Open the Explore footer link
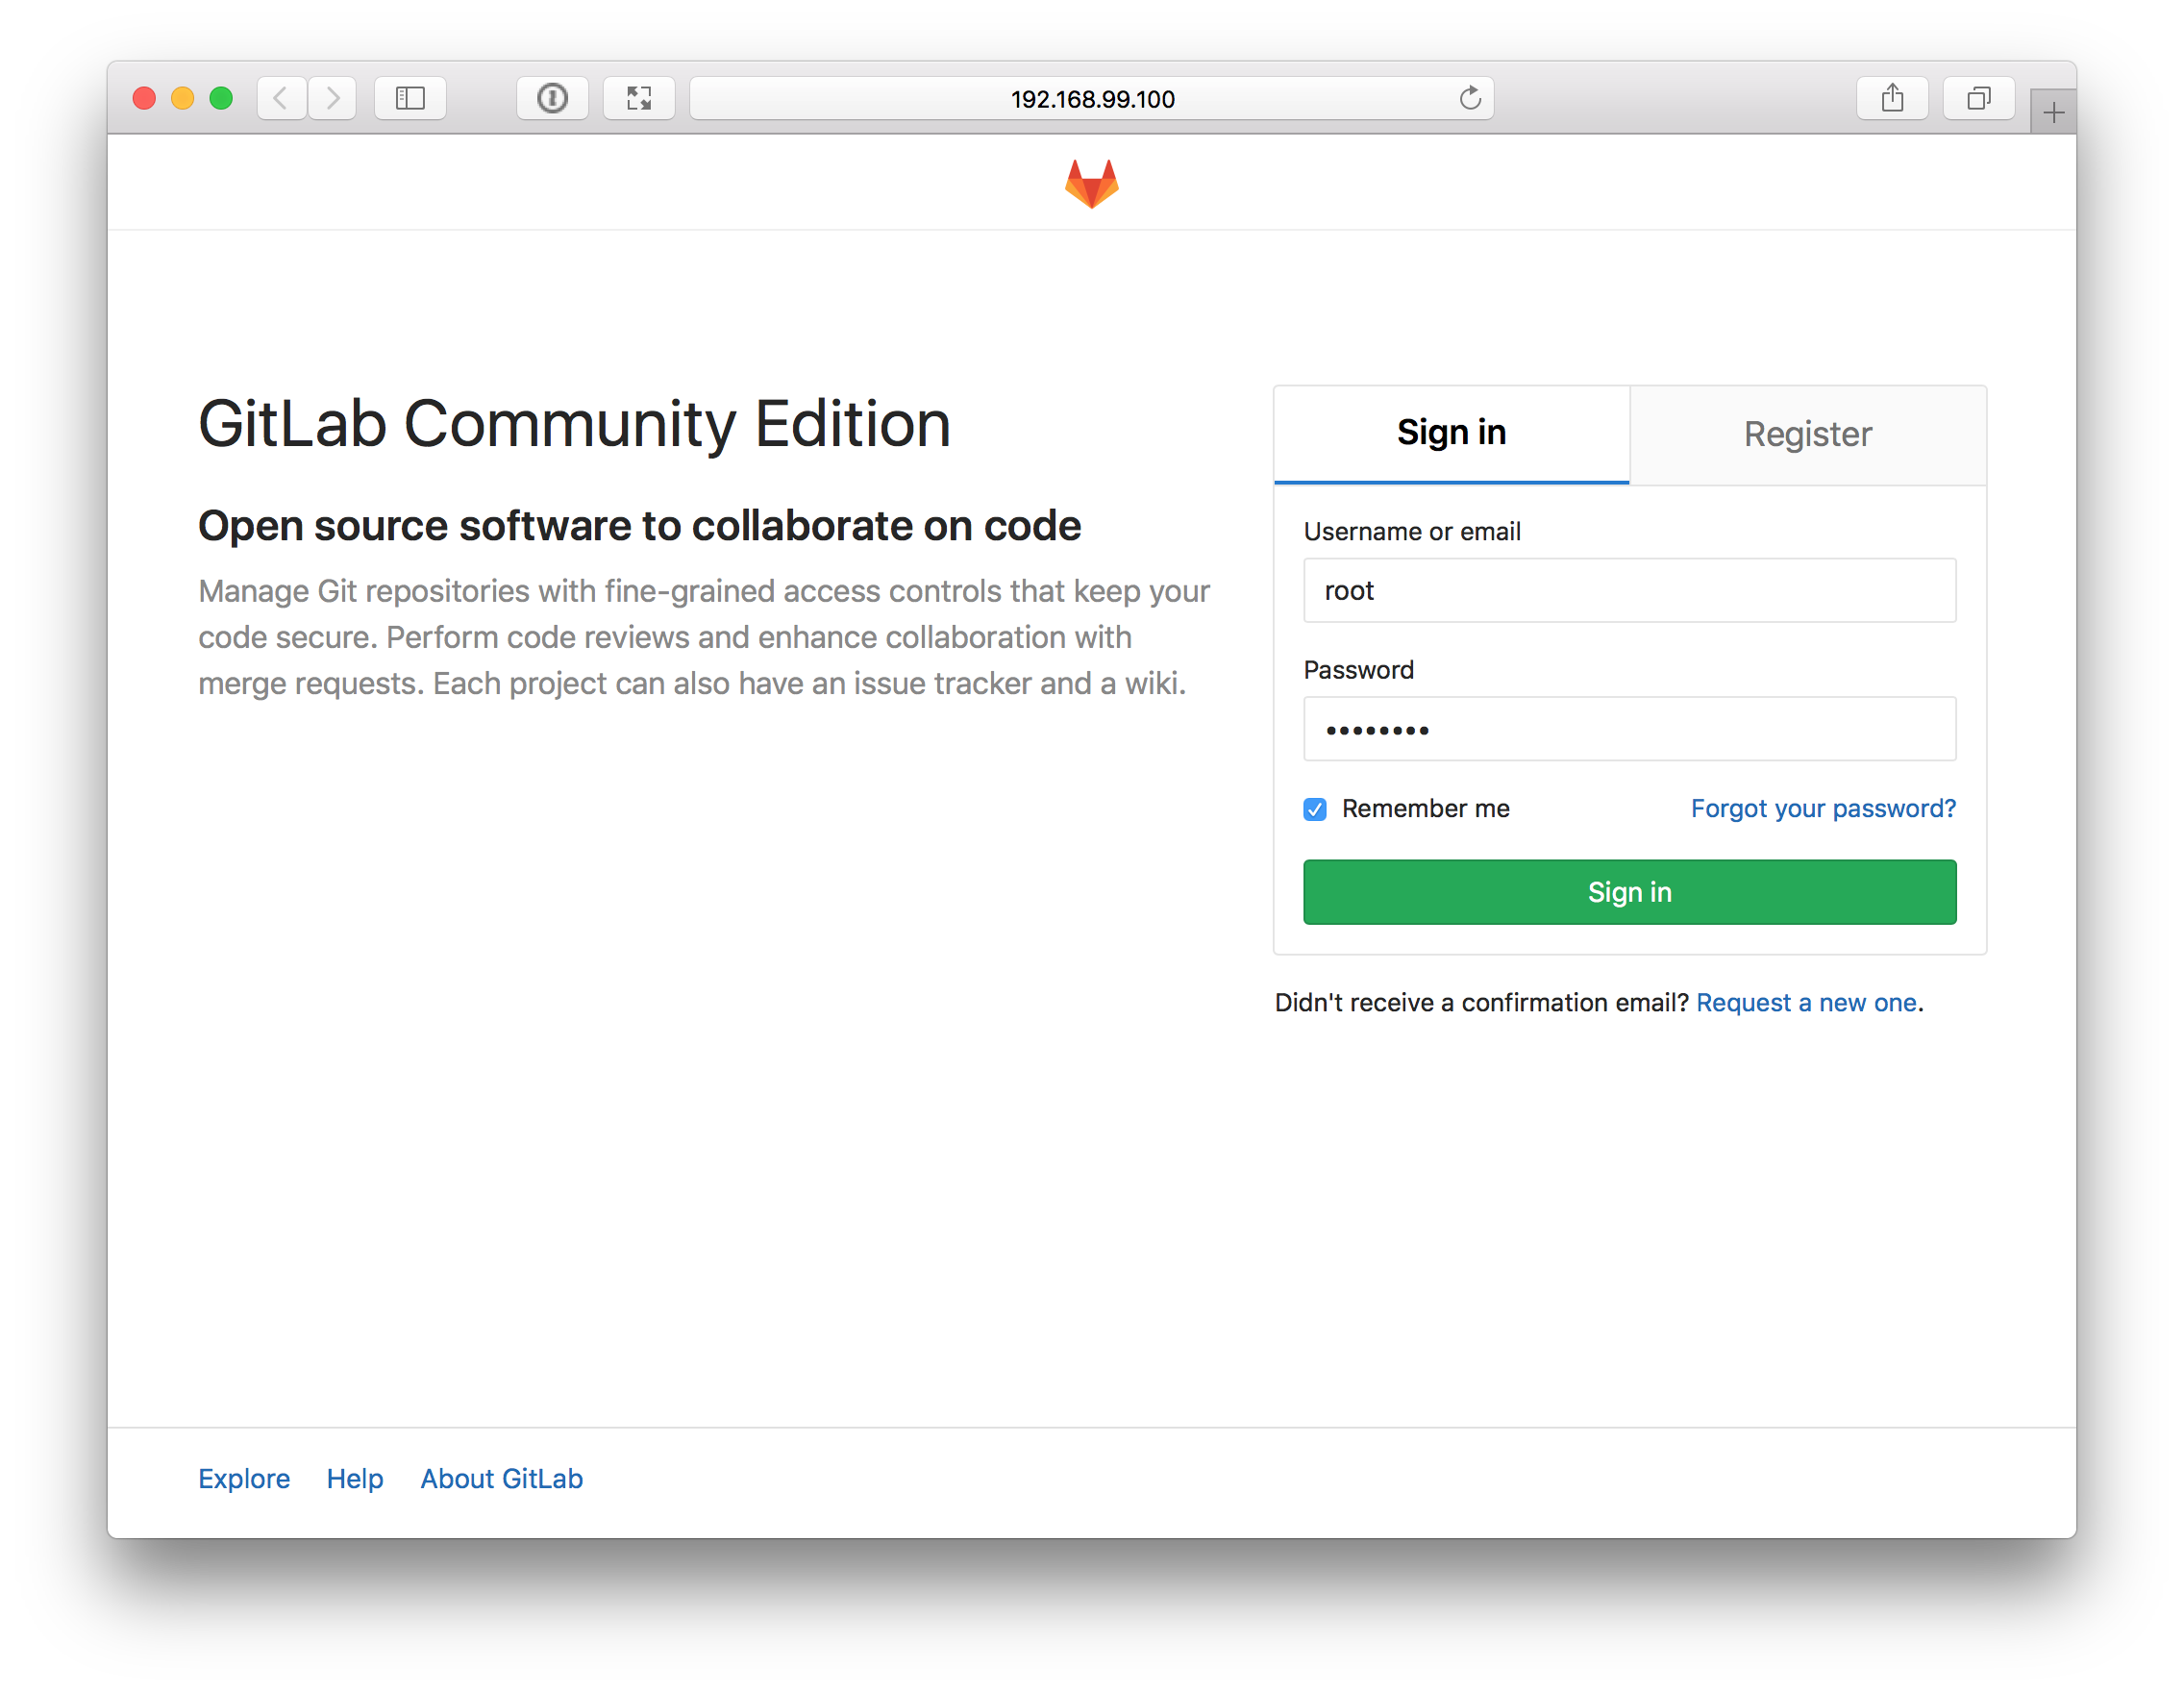 [x=244, y=1478]
